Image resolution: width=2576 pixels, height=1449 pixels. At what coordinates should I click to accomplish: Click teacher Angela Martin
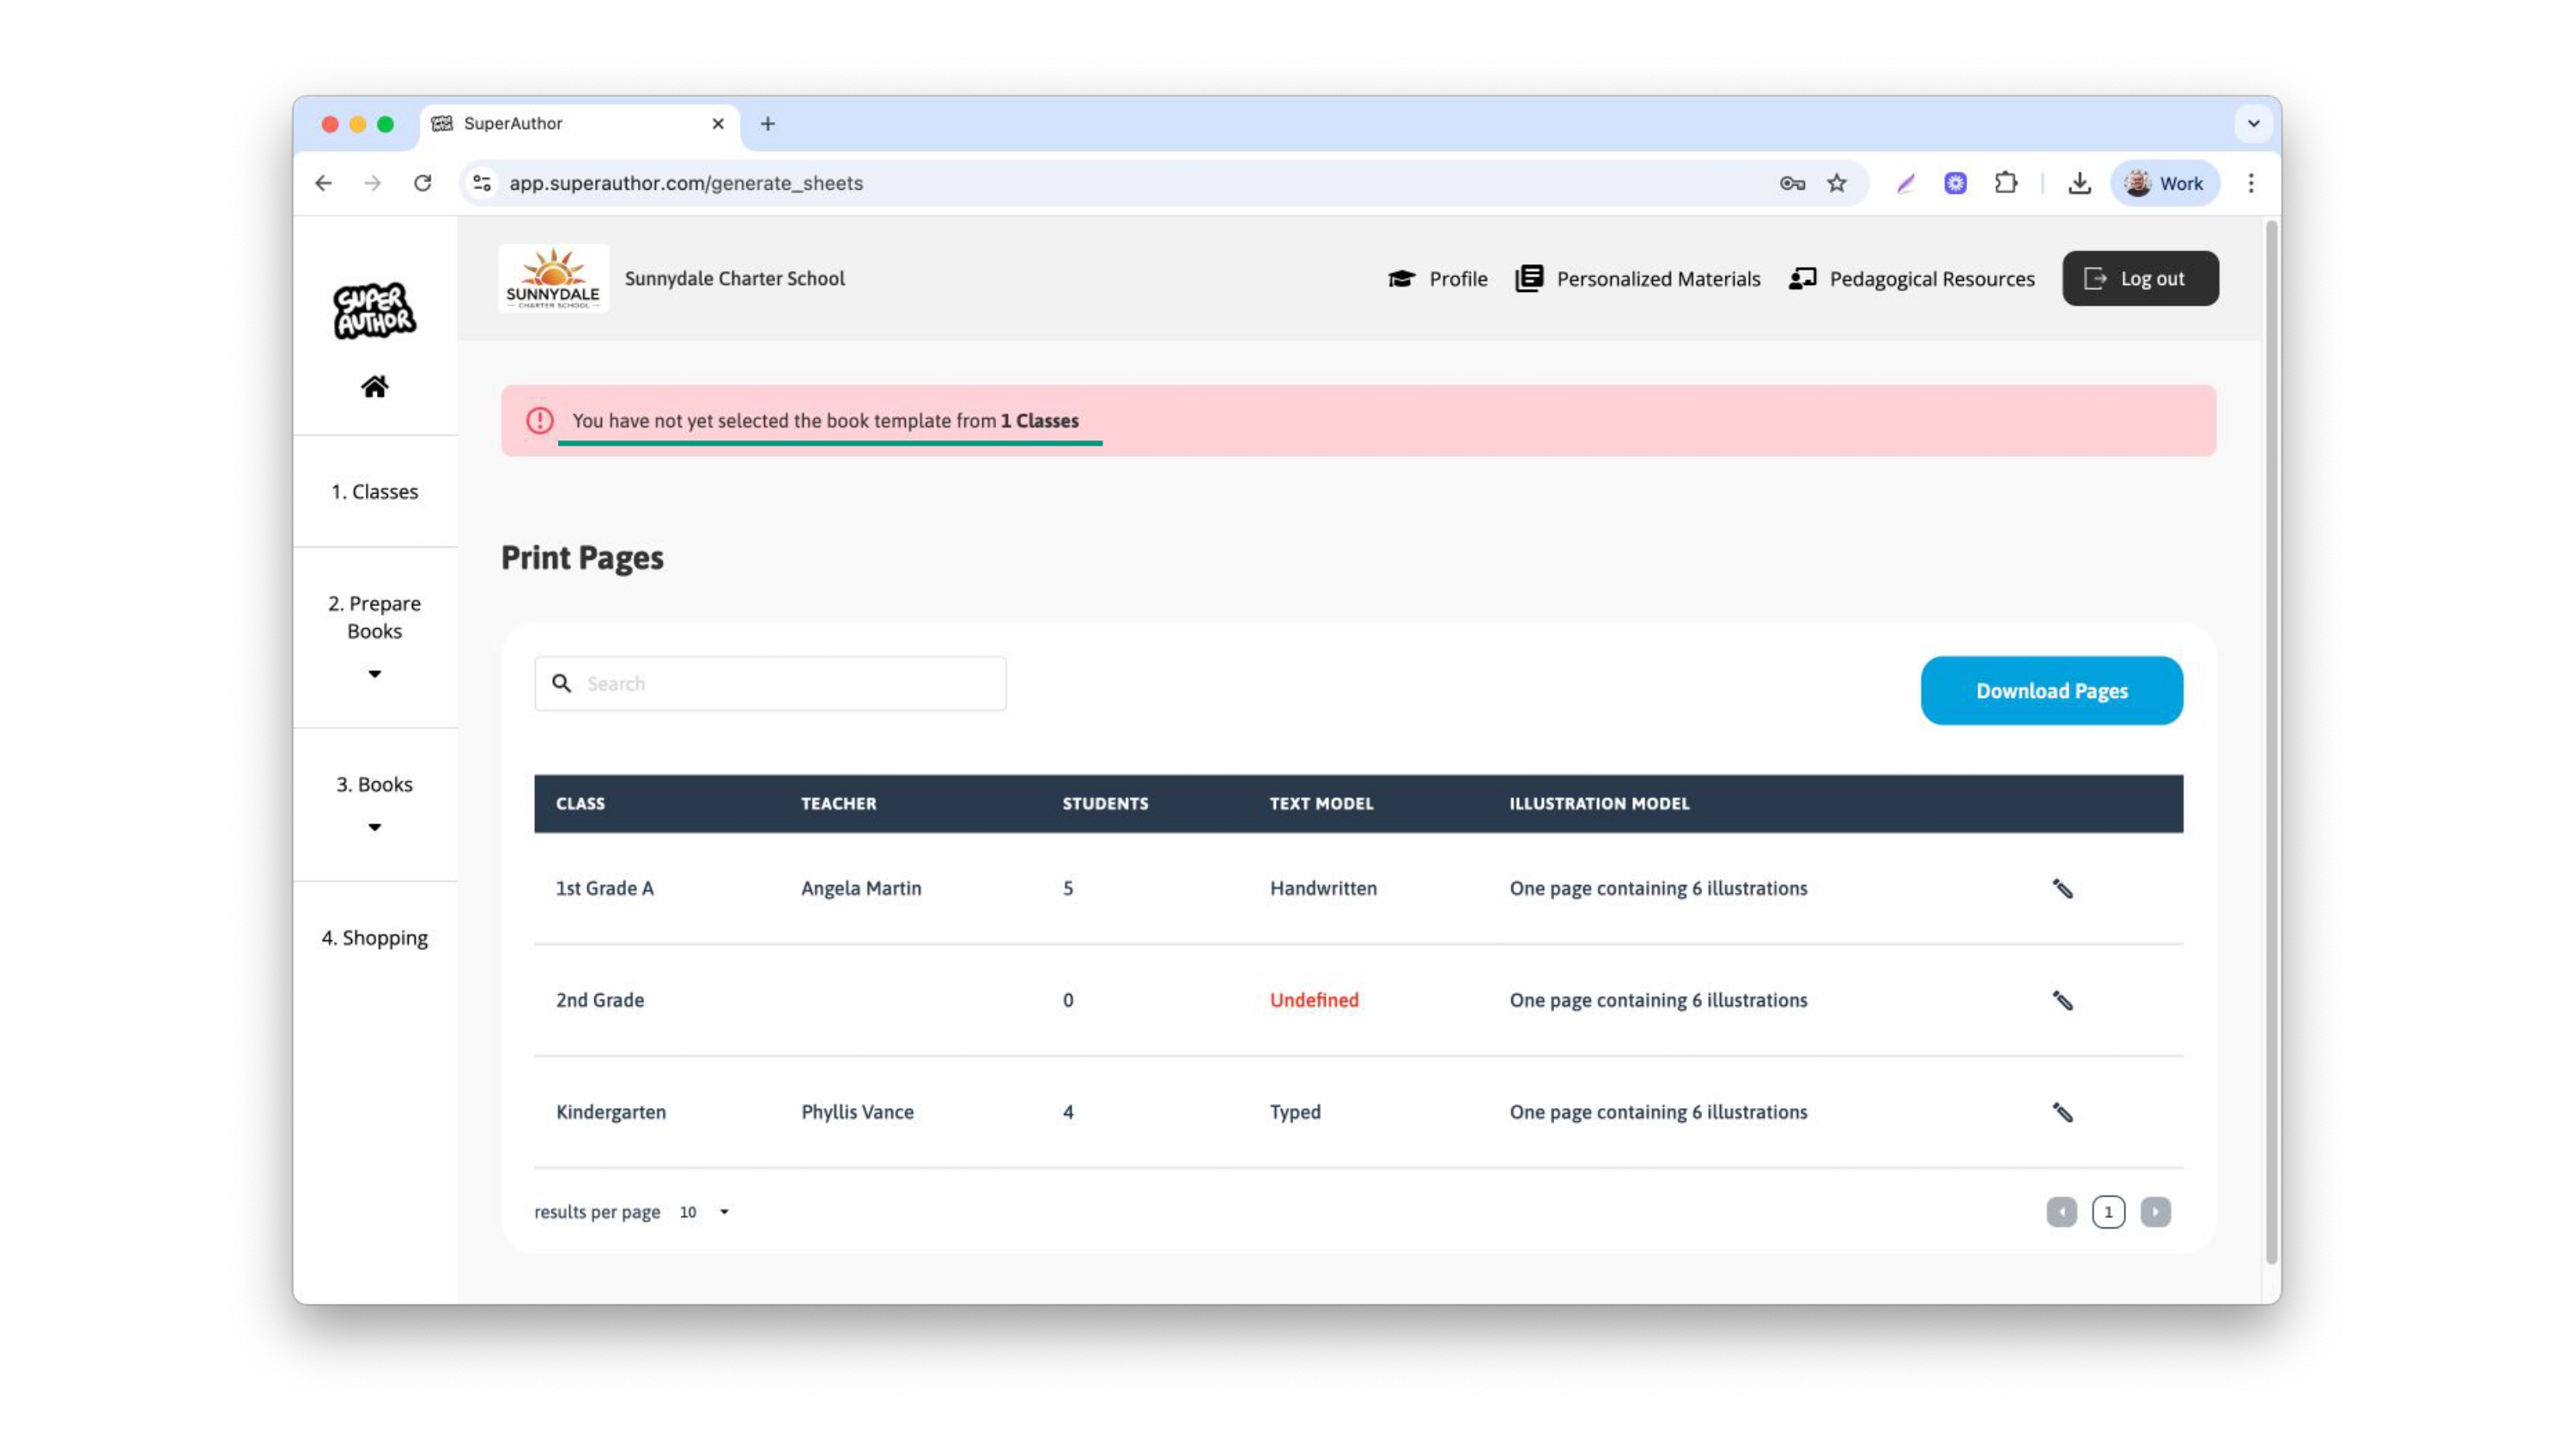(x=861, y=888)
